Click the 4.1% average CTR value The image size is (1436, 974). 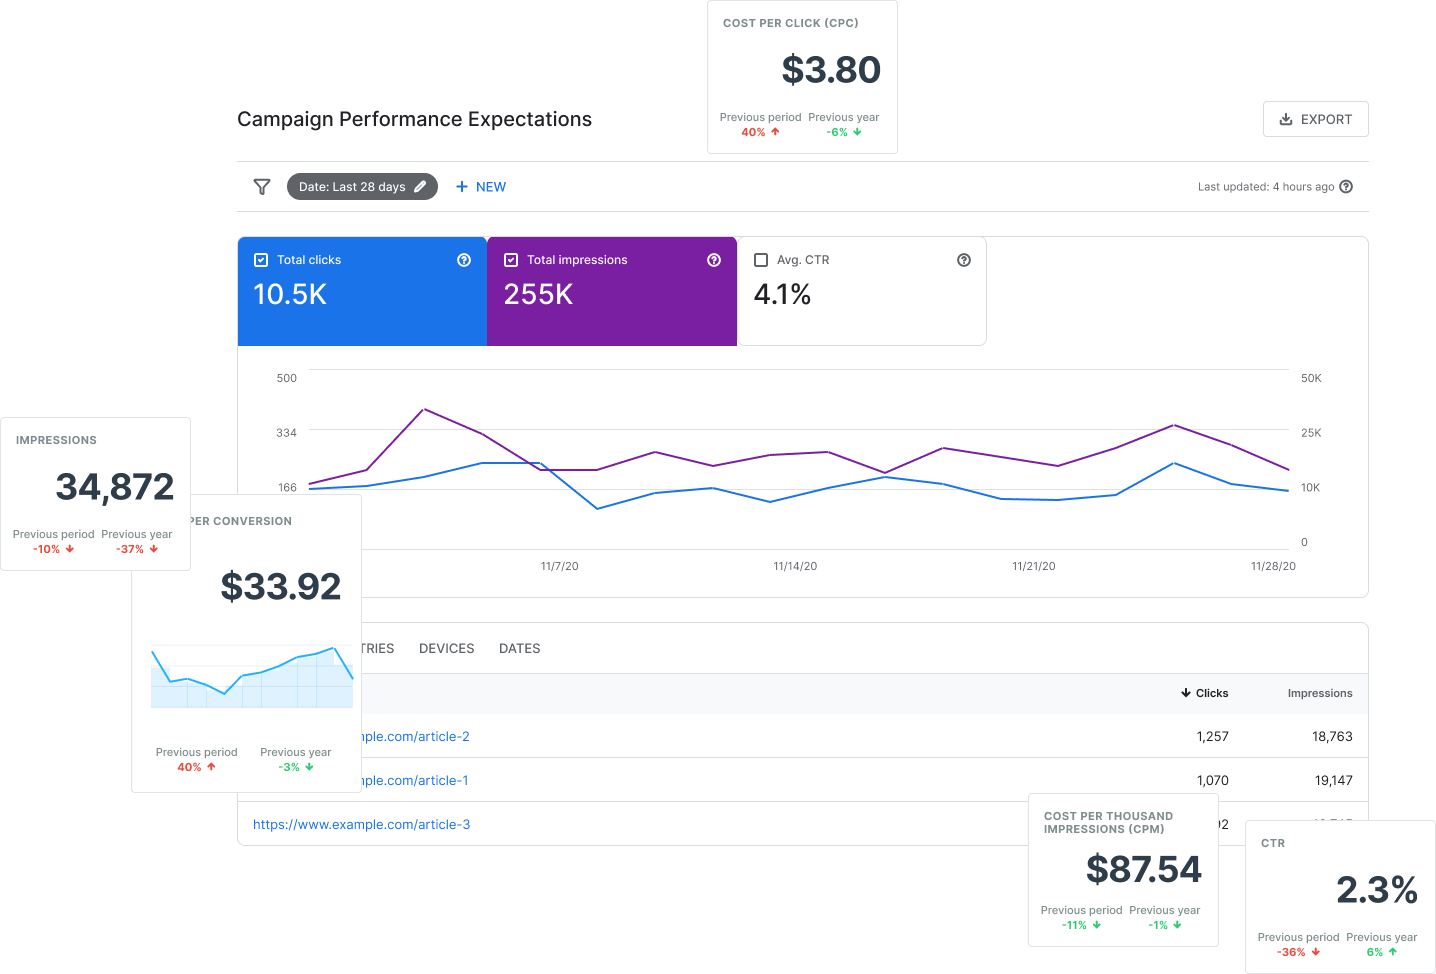(x=782, y=294)
